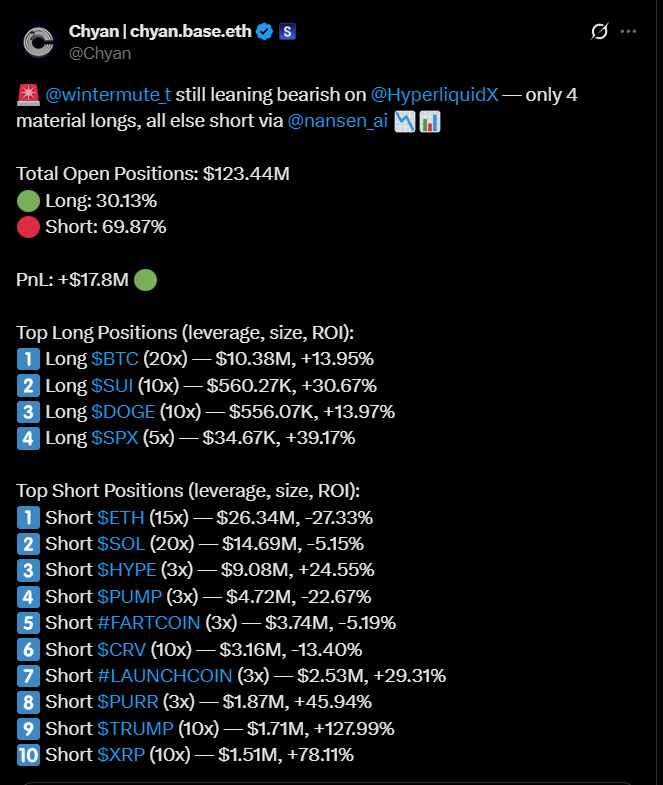Visit the @nansen_ai mention
663x785 pixels.
[x=338, y=121]
